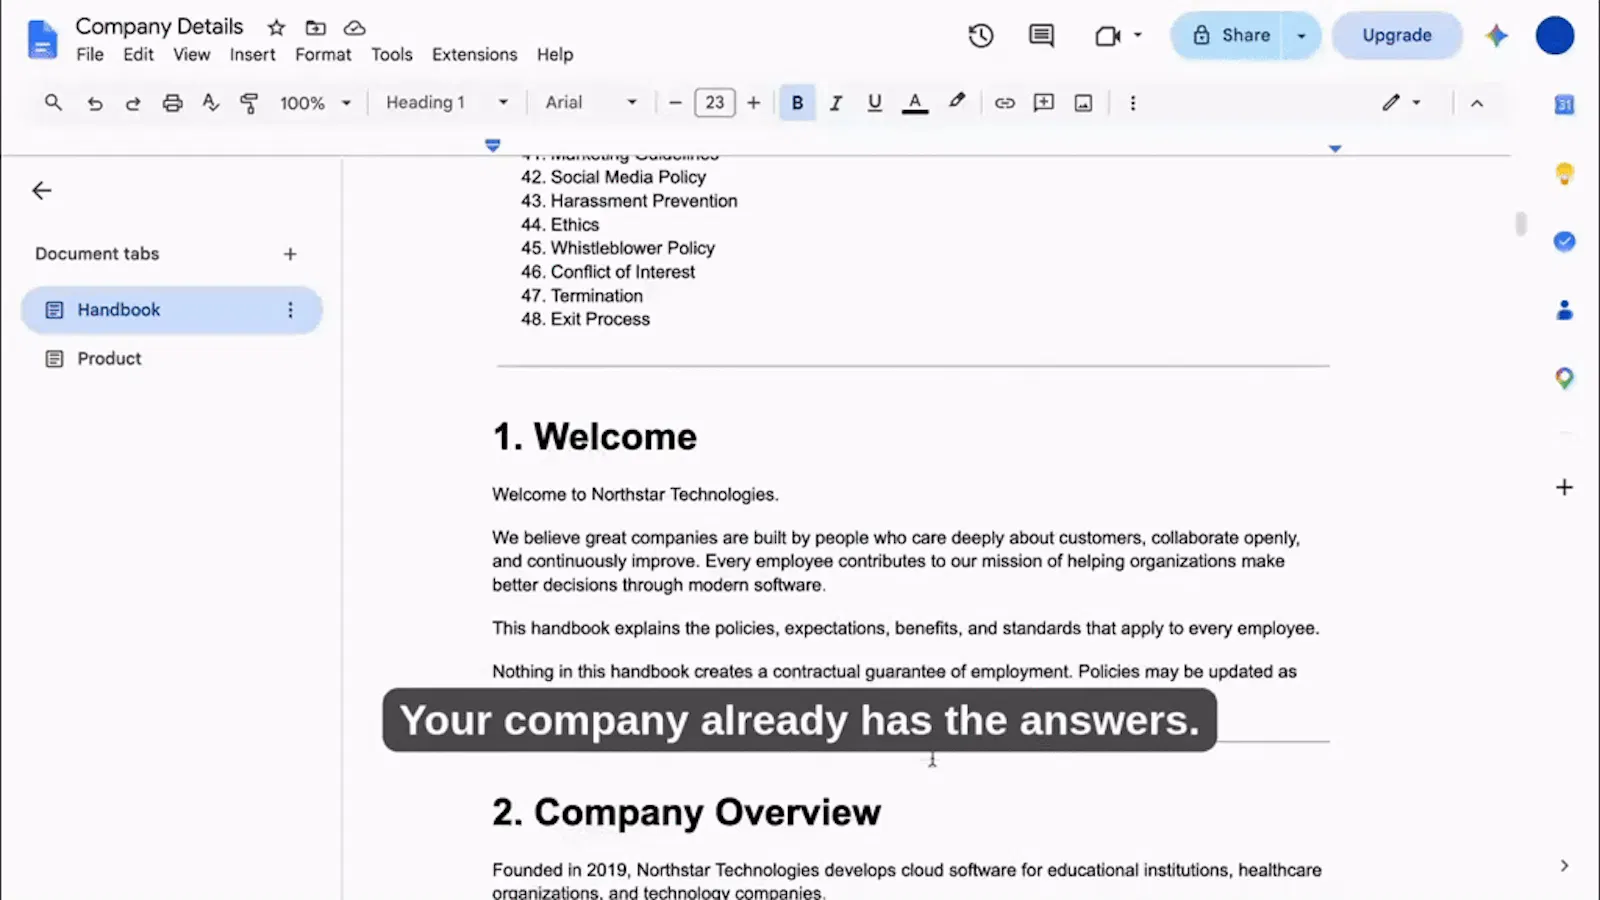The image size is (1600, 900).
Task: Insert an image from toolbar
Action: [1083, 103]
